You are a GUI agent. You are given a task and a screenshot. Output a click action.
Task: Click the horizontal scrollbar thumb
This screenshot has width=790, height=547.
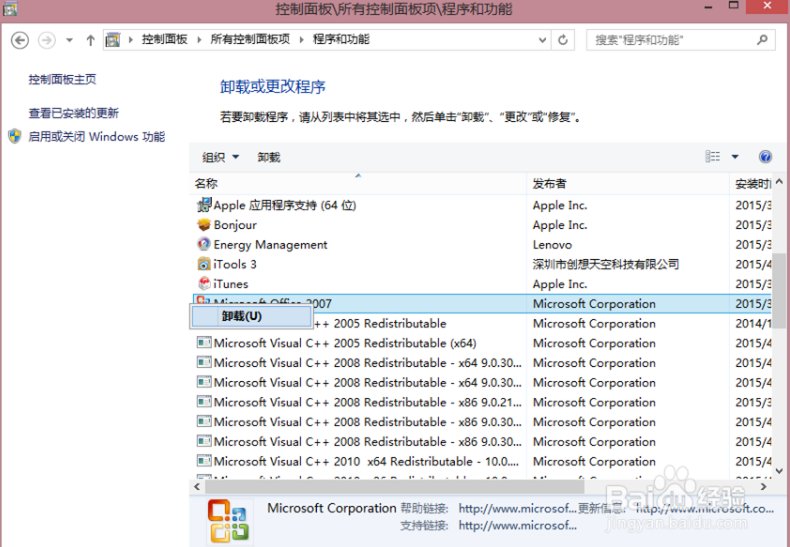pyautogui.click(x=394, y=487)
